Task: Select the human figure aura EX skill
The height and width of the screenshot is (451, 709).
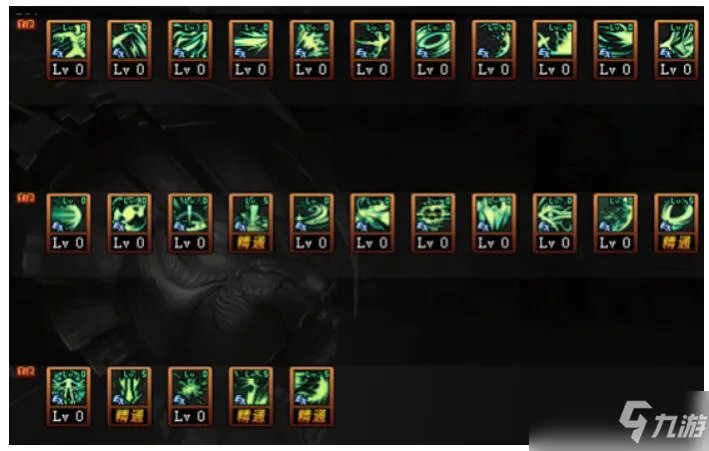Action: (68, 397)
